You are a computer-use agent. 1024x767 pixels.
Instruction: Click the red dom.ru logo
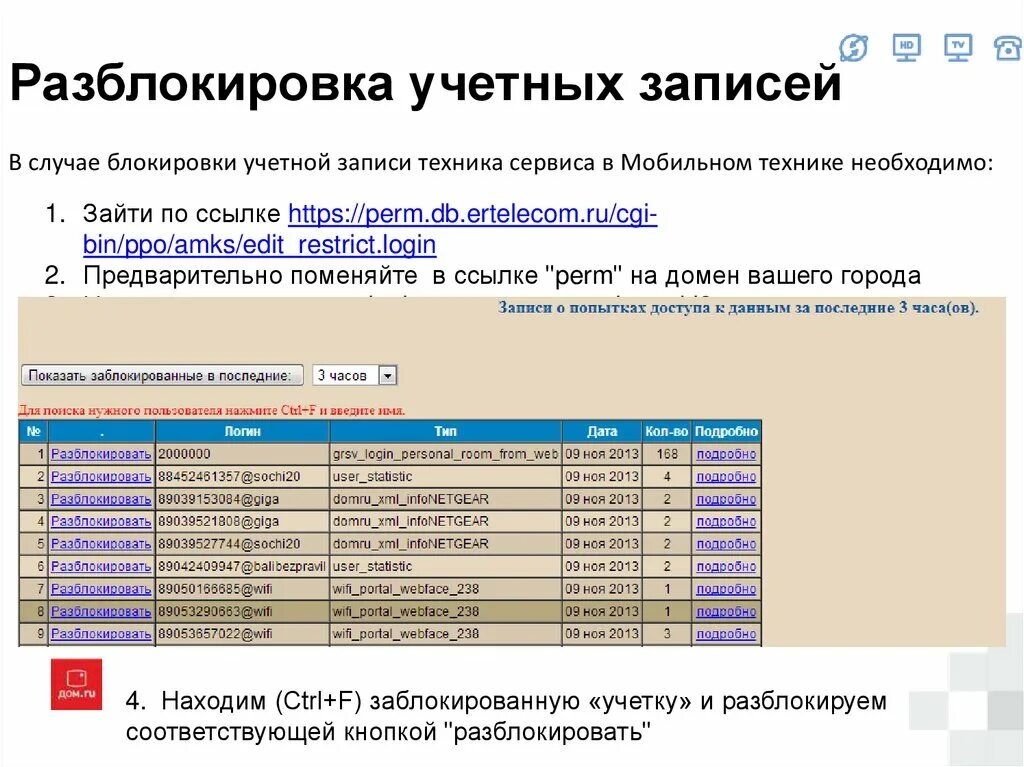click(76, 684)
